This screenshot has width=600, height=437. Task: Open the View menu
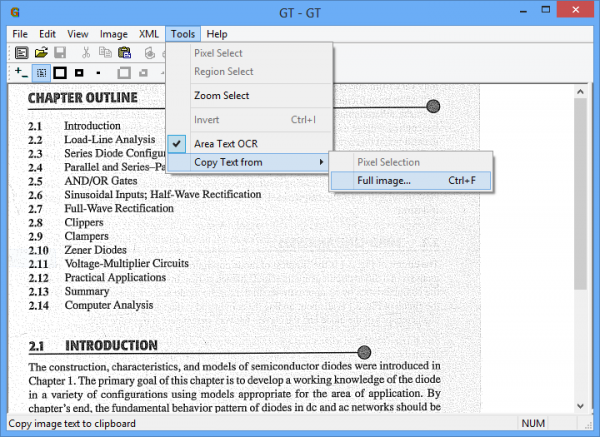78,34
